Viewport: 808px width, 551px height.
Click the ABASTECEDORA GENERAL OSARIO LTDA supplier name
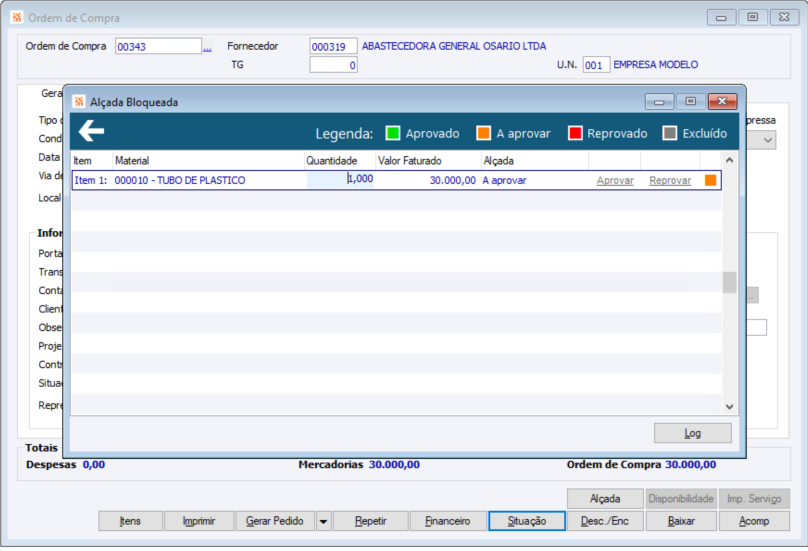[454, 46]
